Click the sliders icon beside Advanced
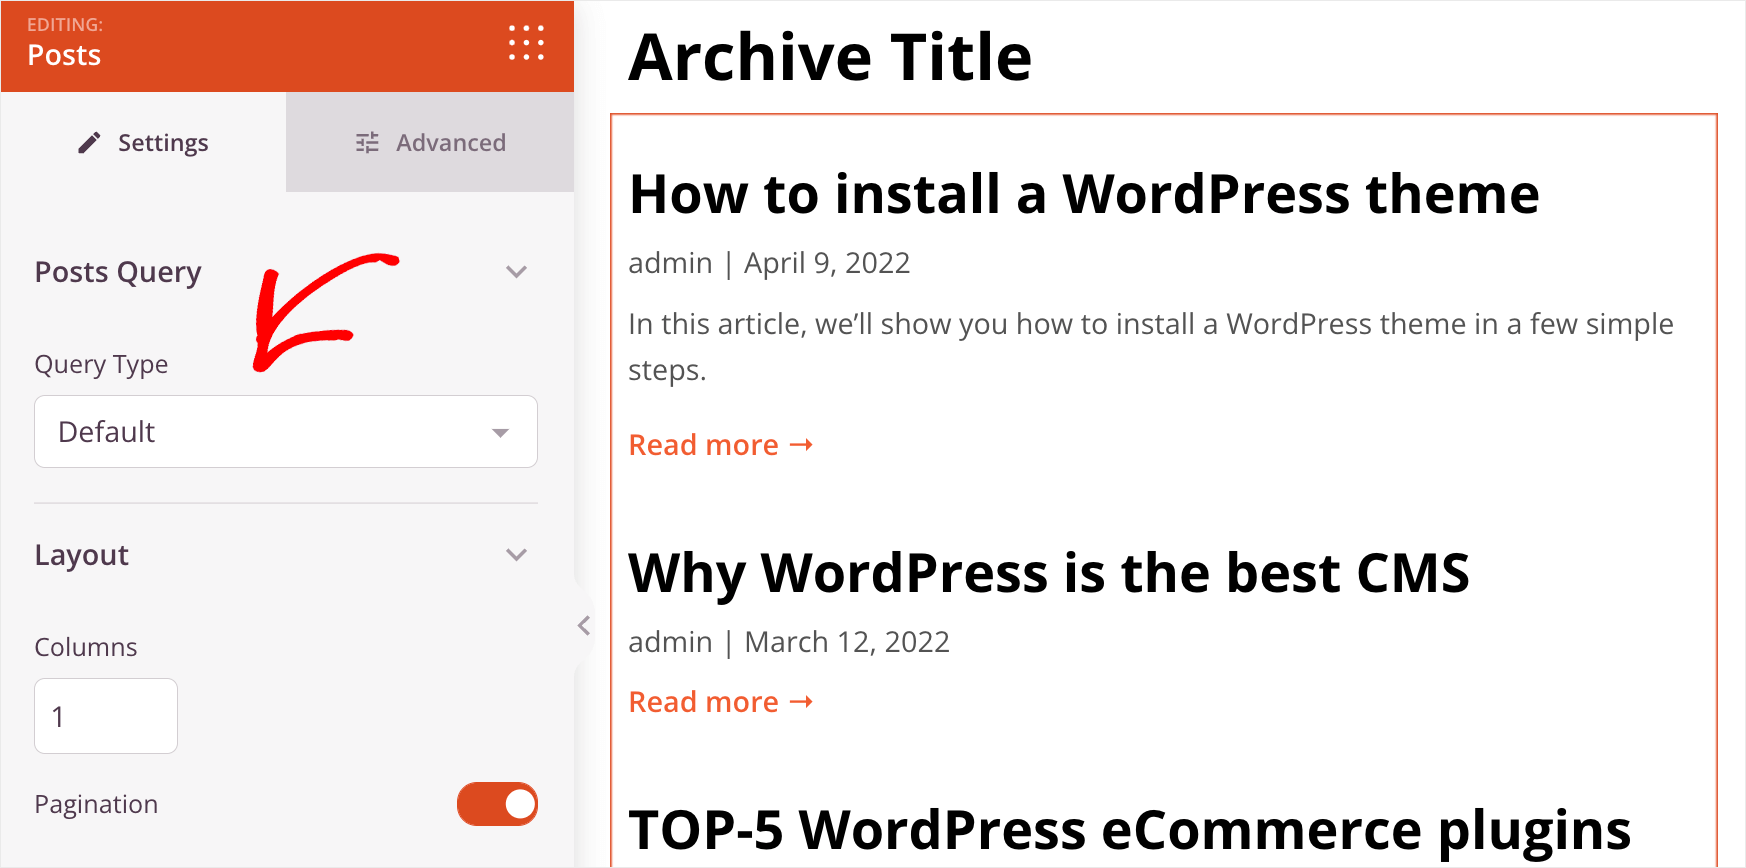Screen dimensions: 1746x868 368,143
